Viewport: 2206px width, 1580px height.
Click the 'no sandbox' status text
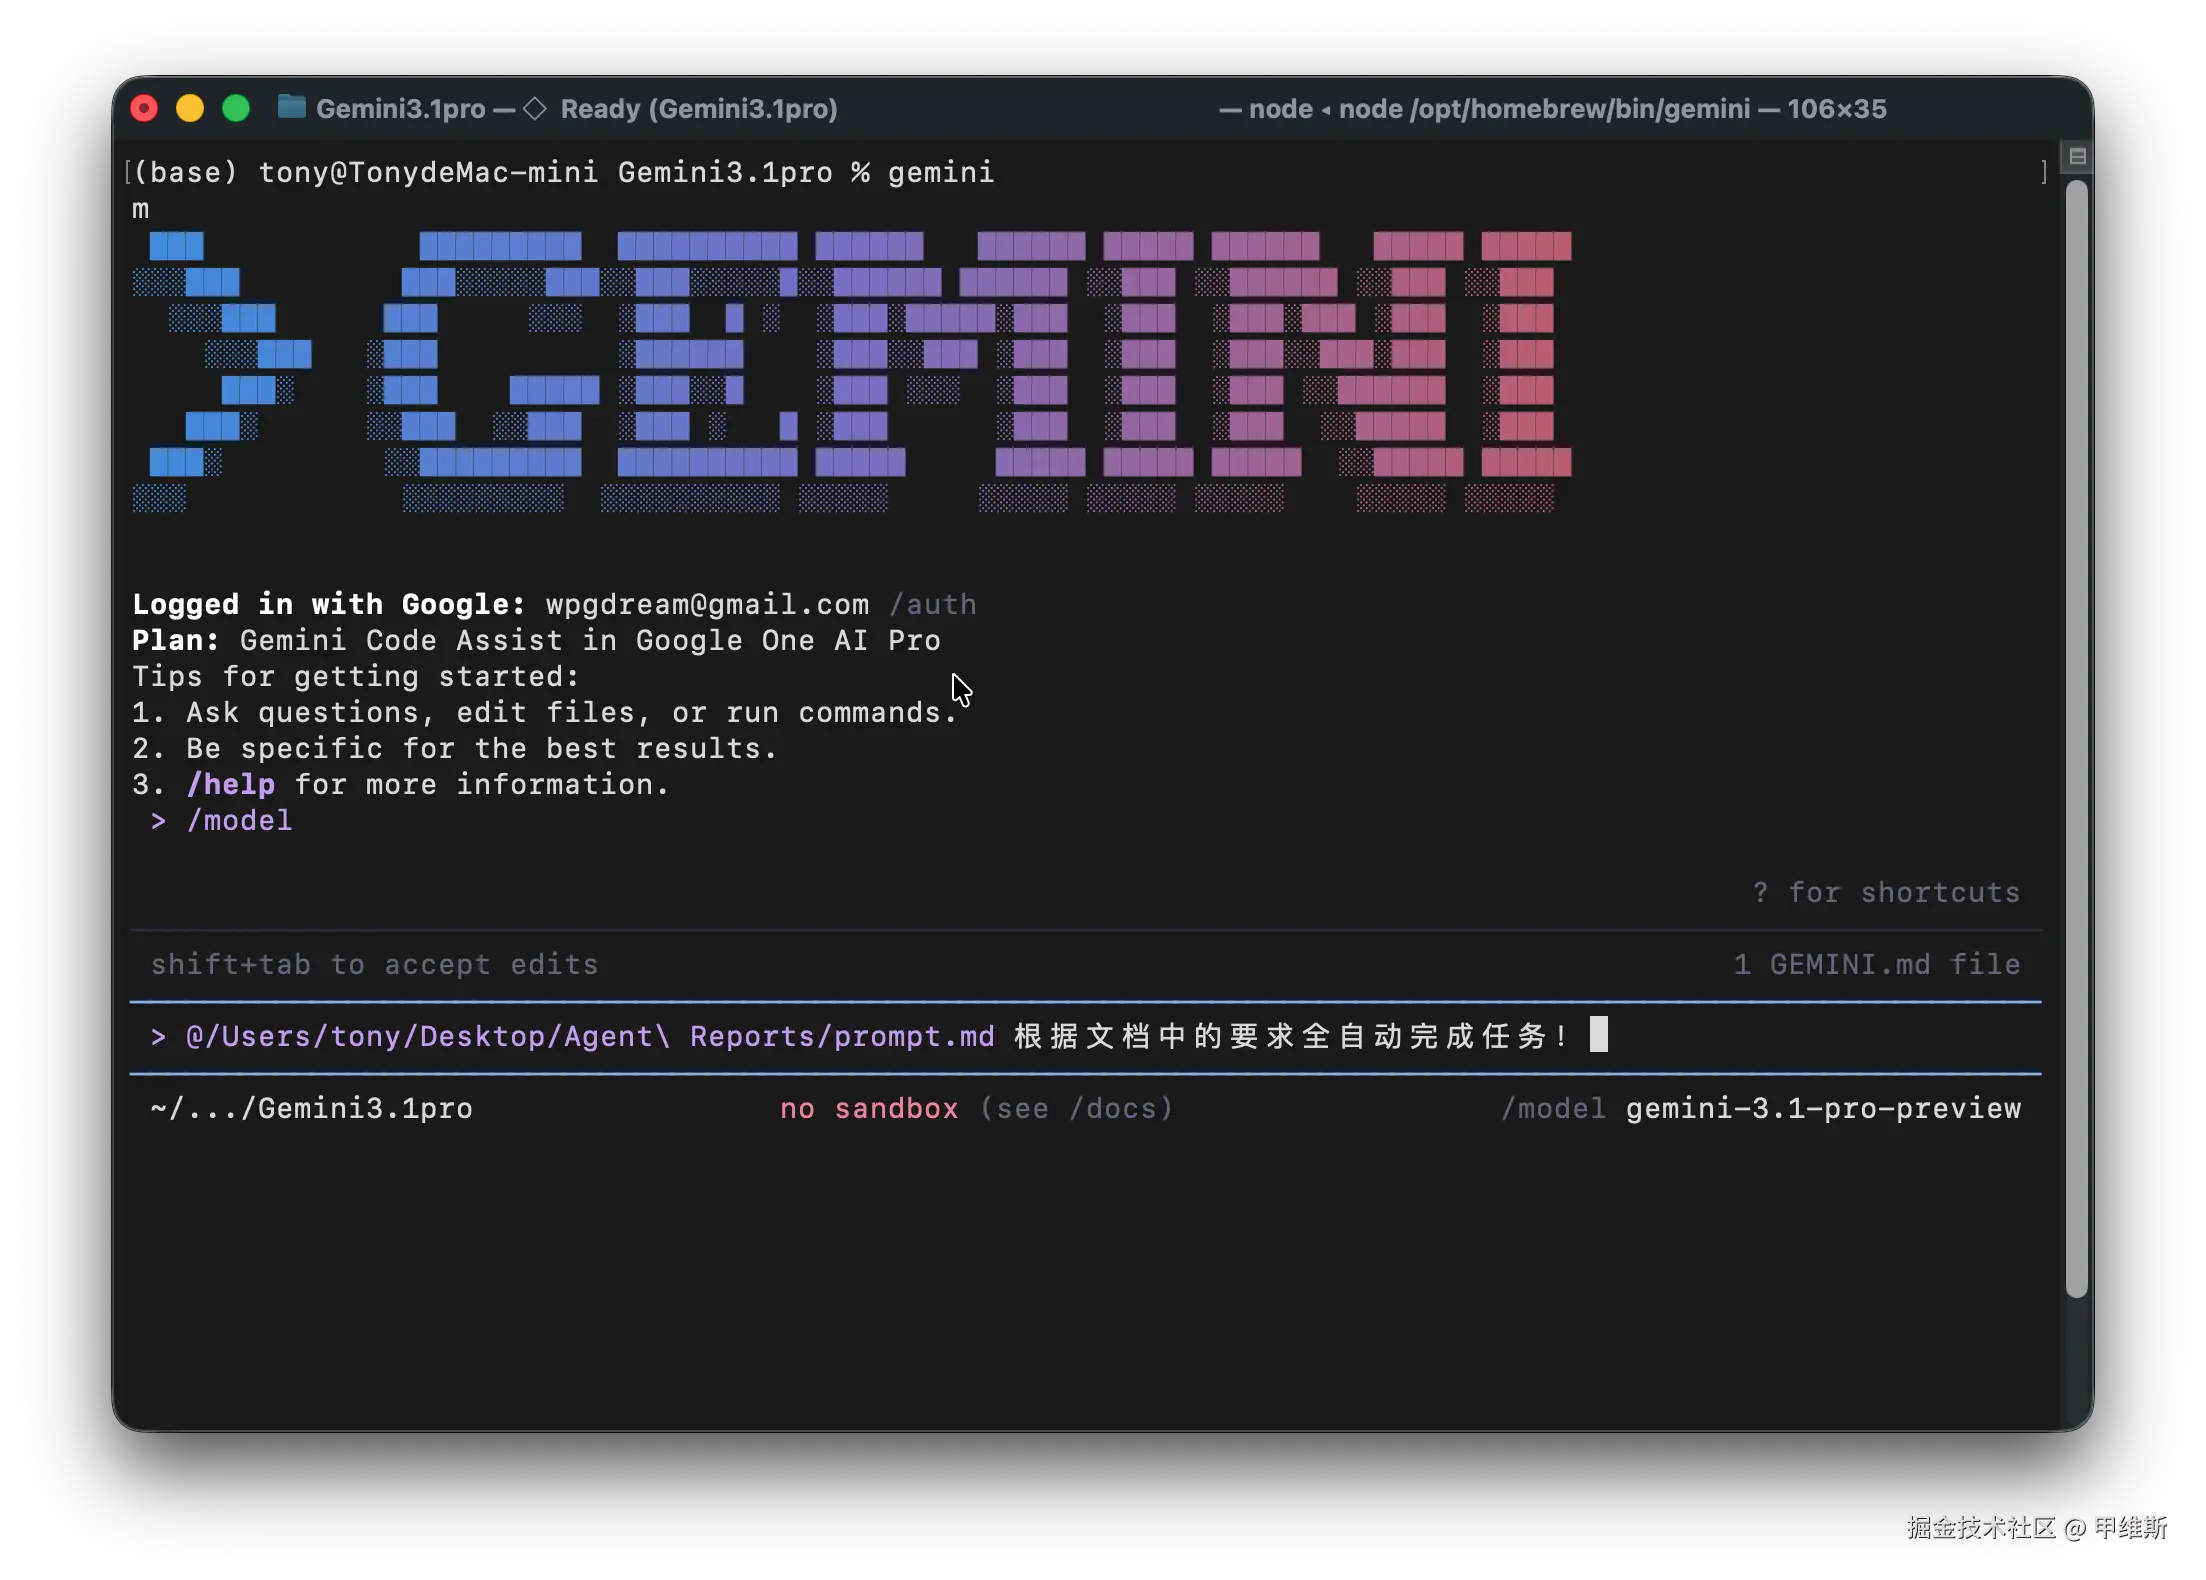(868, 1108)
